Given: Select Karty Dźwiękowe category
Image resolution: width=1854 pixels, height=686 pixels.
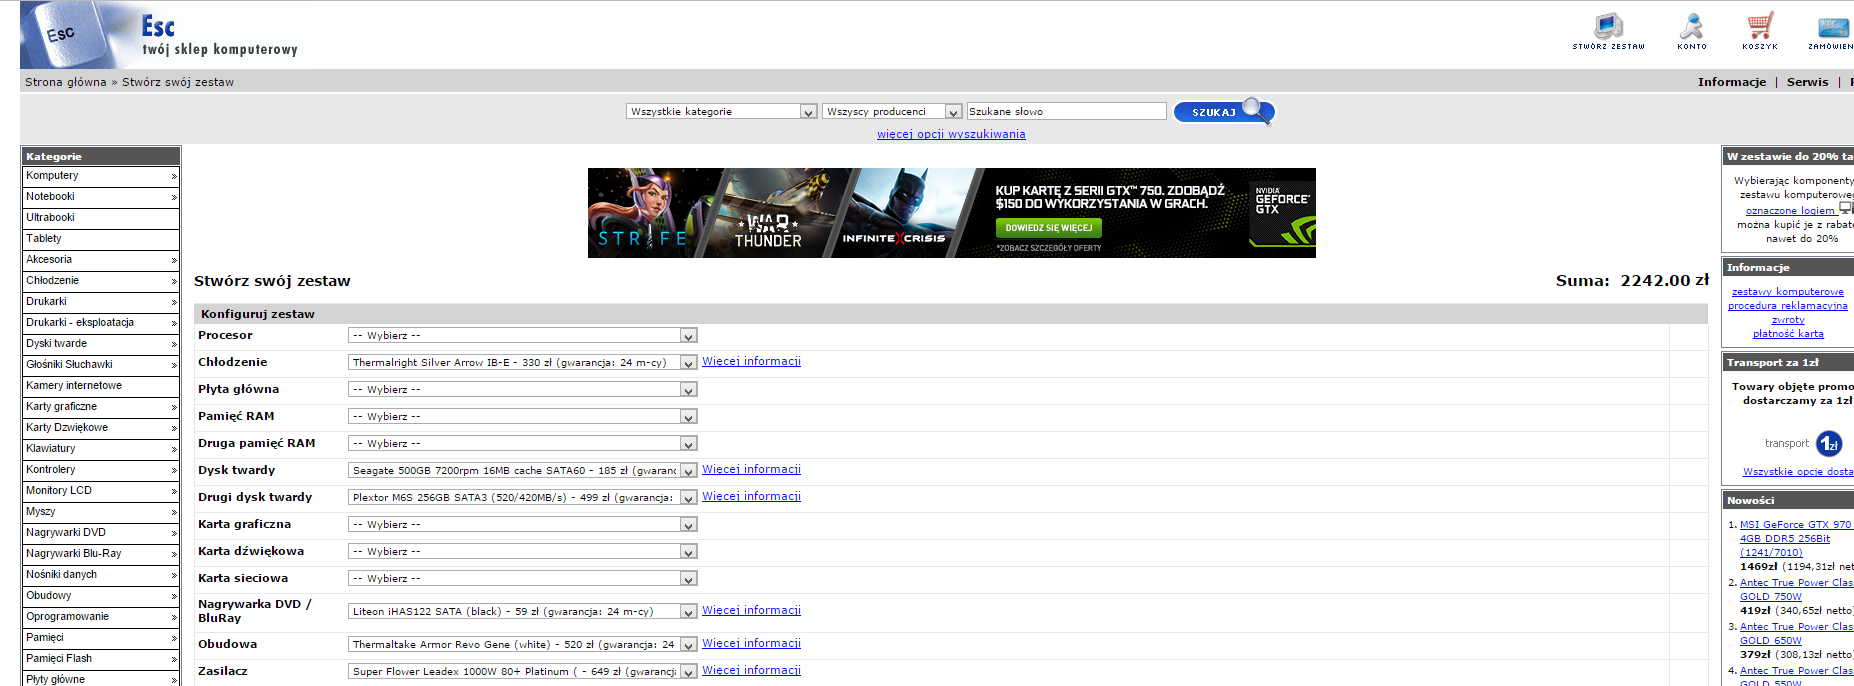Looking at the screenshot, I should [x=101, y=428].
